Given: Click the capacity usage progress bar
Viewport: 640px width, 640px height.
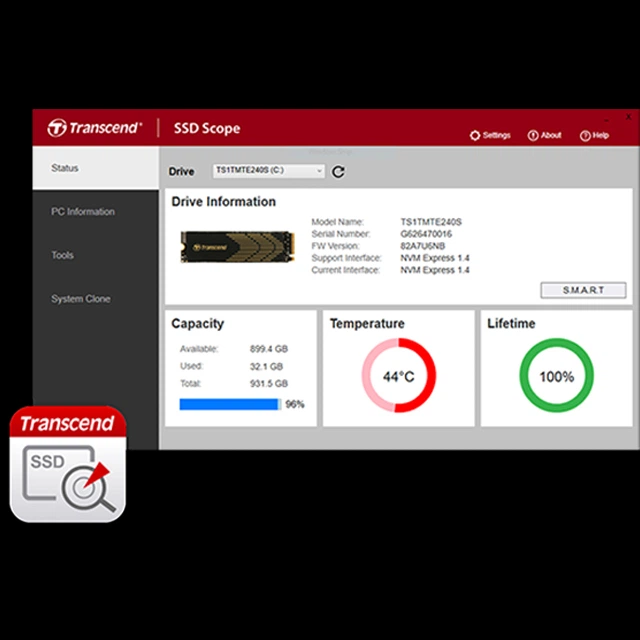Looking at the screenshot, I should (x=230, y=404).
